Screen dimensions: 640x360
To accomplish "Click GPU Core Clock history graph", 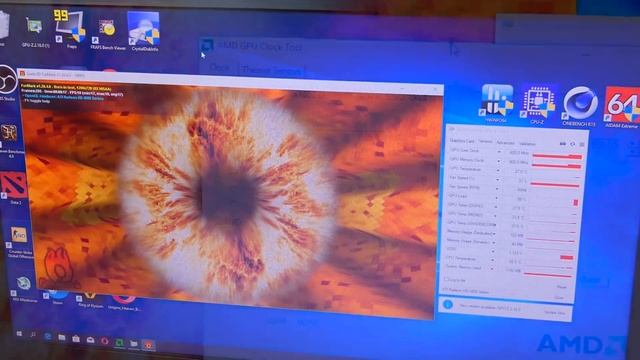I will pos(557,156).
